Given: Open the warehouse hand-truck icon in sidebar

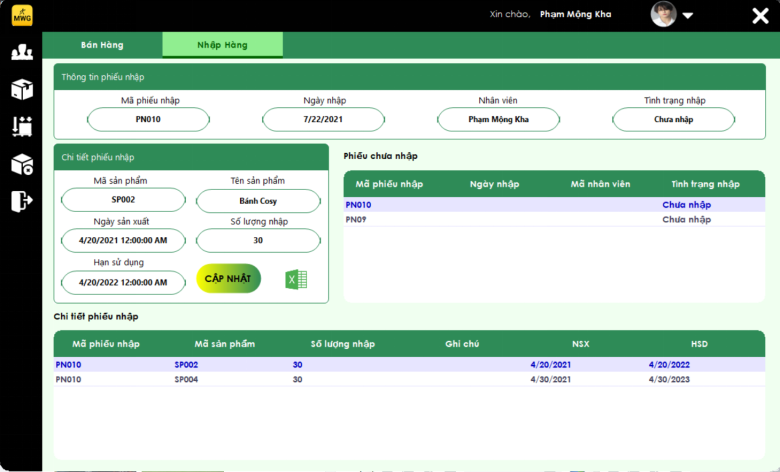Looking at the screenshot, I should pyautogui.click(x=22, y=127).
